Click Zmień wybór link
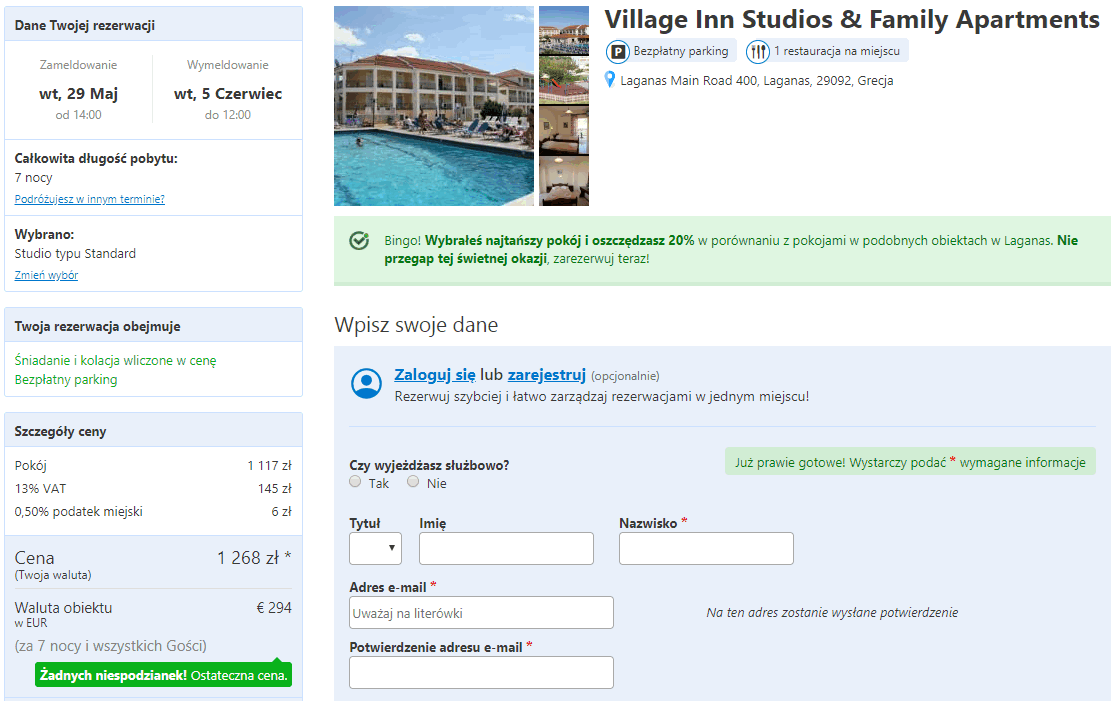Screen dimensions: 1114x701 coord(46,275)
